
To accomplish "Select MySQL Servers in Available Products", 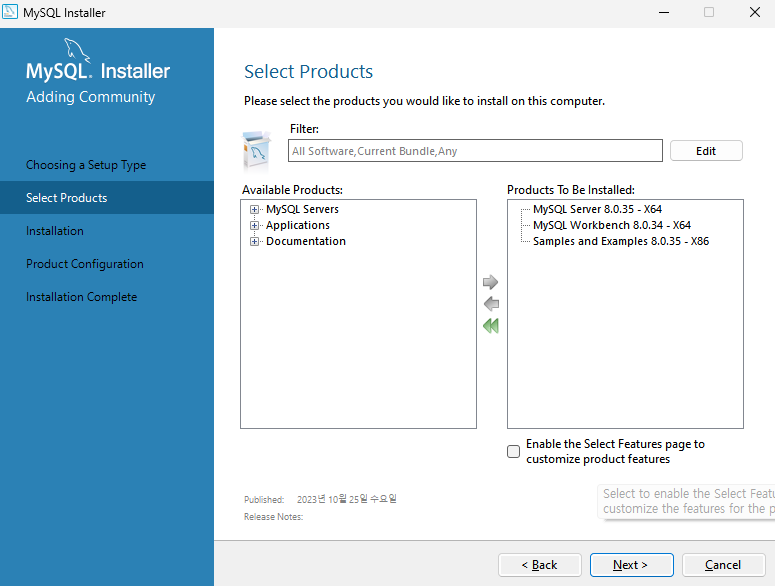I will [x=302, y=209].
